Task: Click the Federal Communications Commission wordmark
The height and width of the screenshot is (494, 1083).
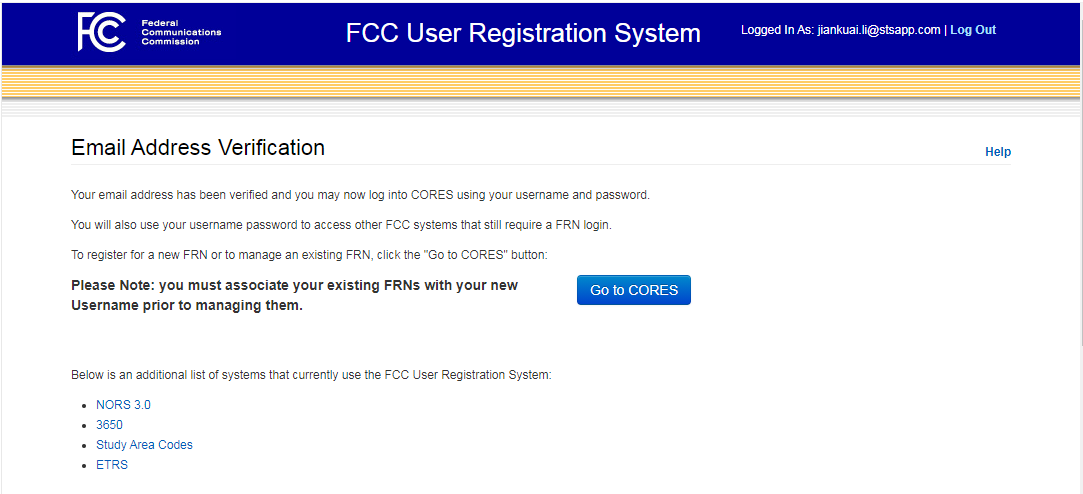Action: pos(181,32)
